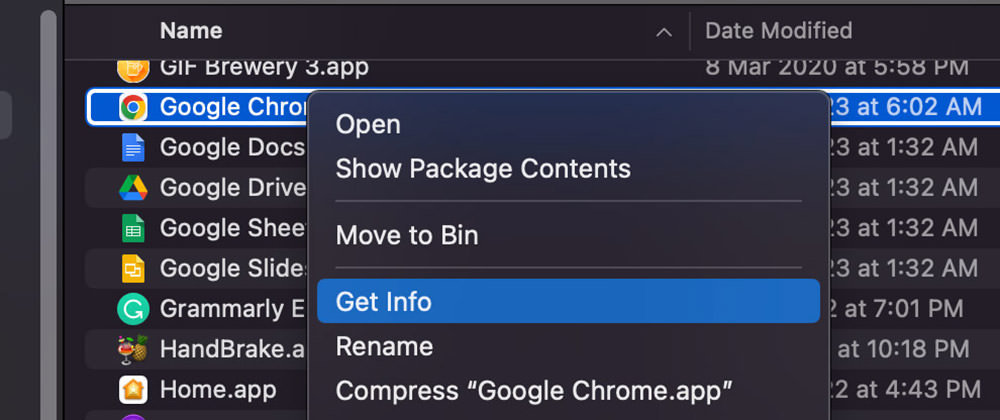Click the GIF Brewery 3 beer mug icon
1000x420 pixels.
pyautogui.click(x=133, y=68)
